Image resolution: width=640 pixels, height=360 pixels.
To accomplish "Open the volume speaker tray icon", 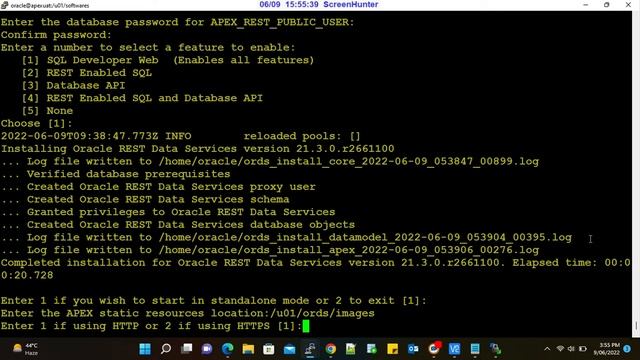I will [571, 349].
